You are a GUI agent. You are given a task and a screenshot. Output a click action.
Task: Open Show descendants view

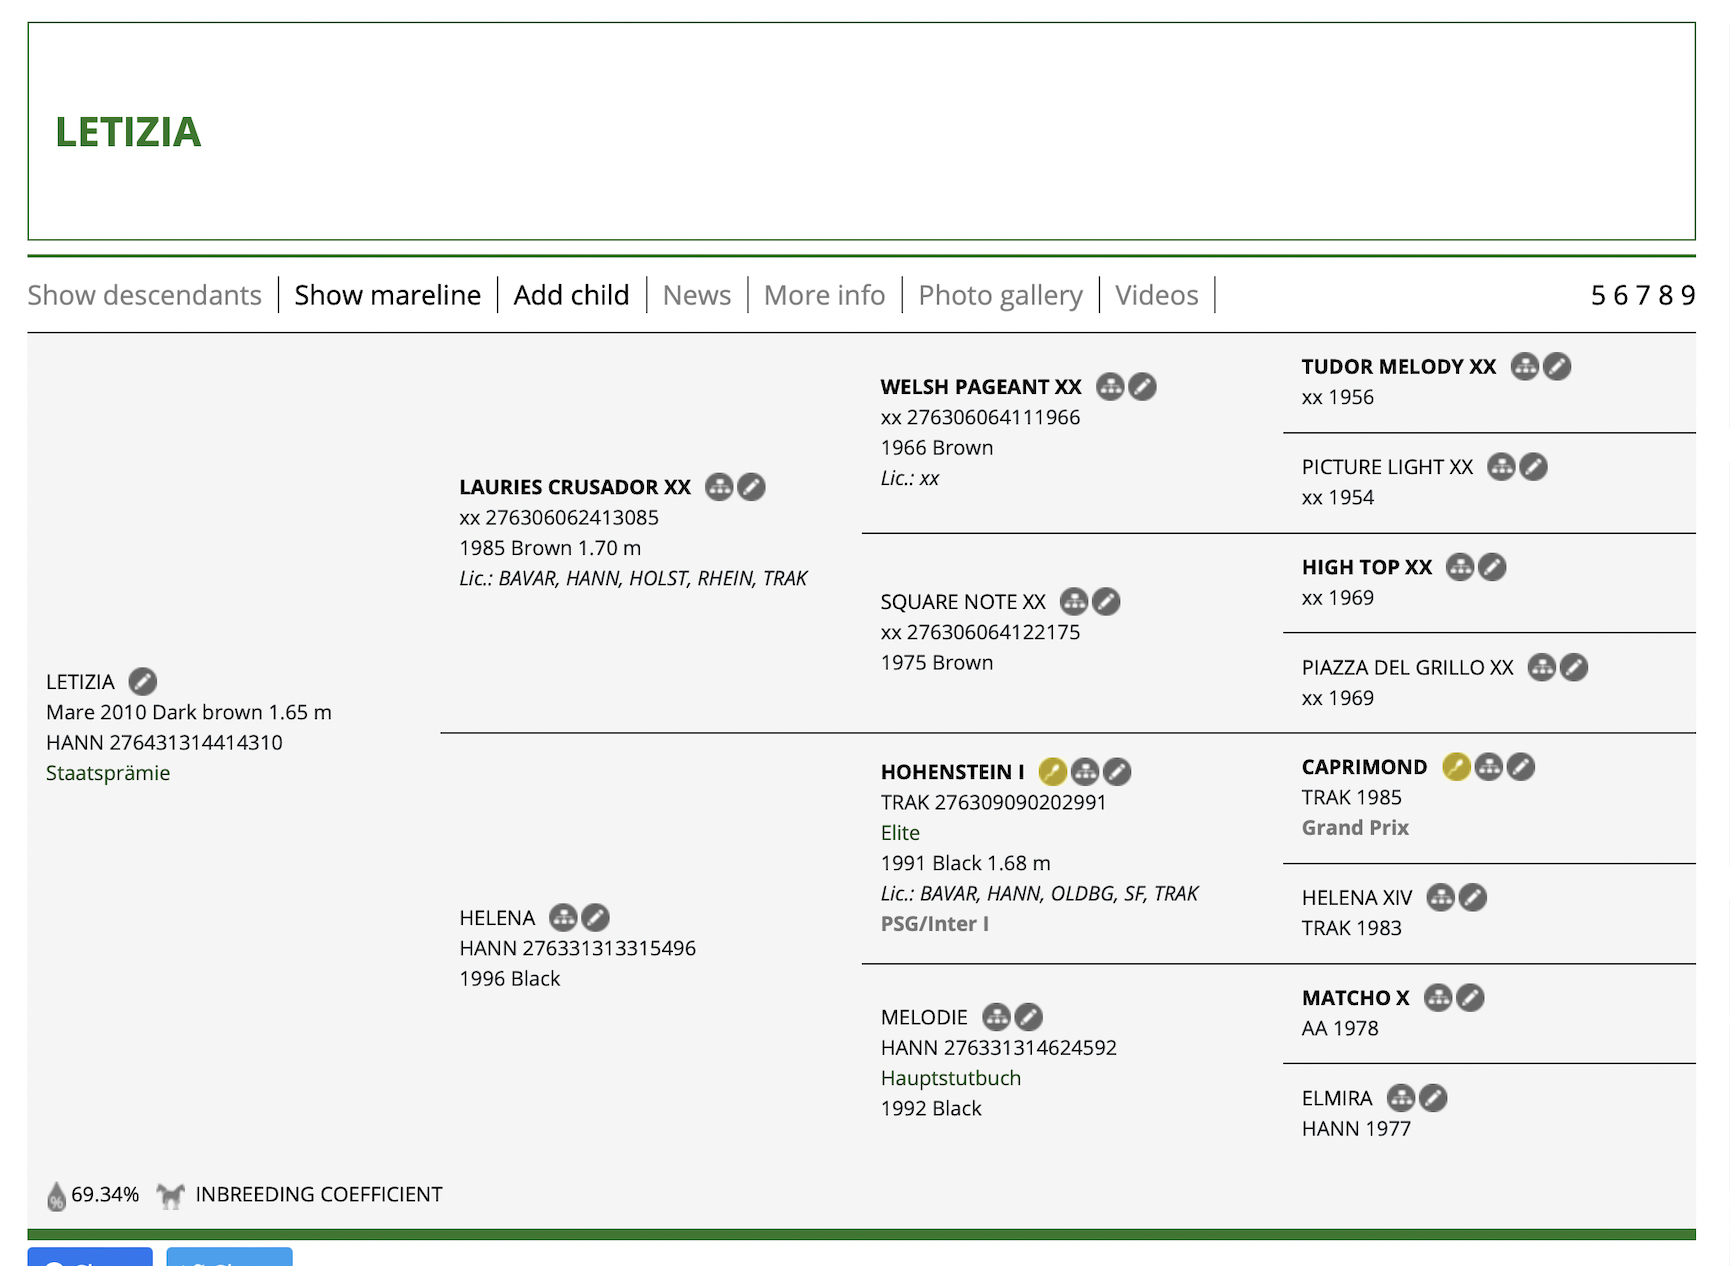(x=144, y=295)
